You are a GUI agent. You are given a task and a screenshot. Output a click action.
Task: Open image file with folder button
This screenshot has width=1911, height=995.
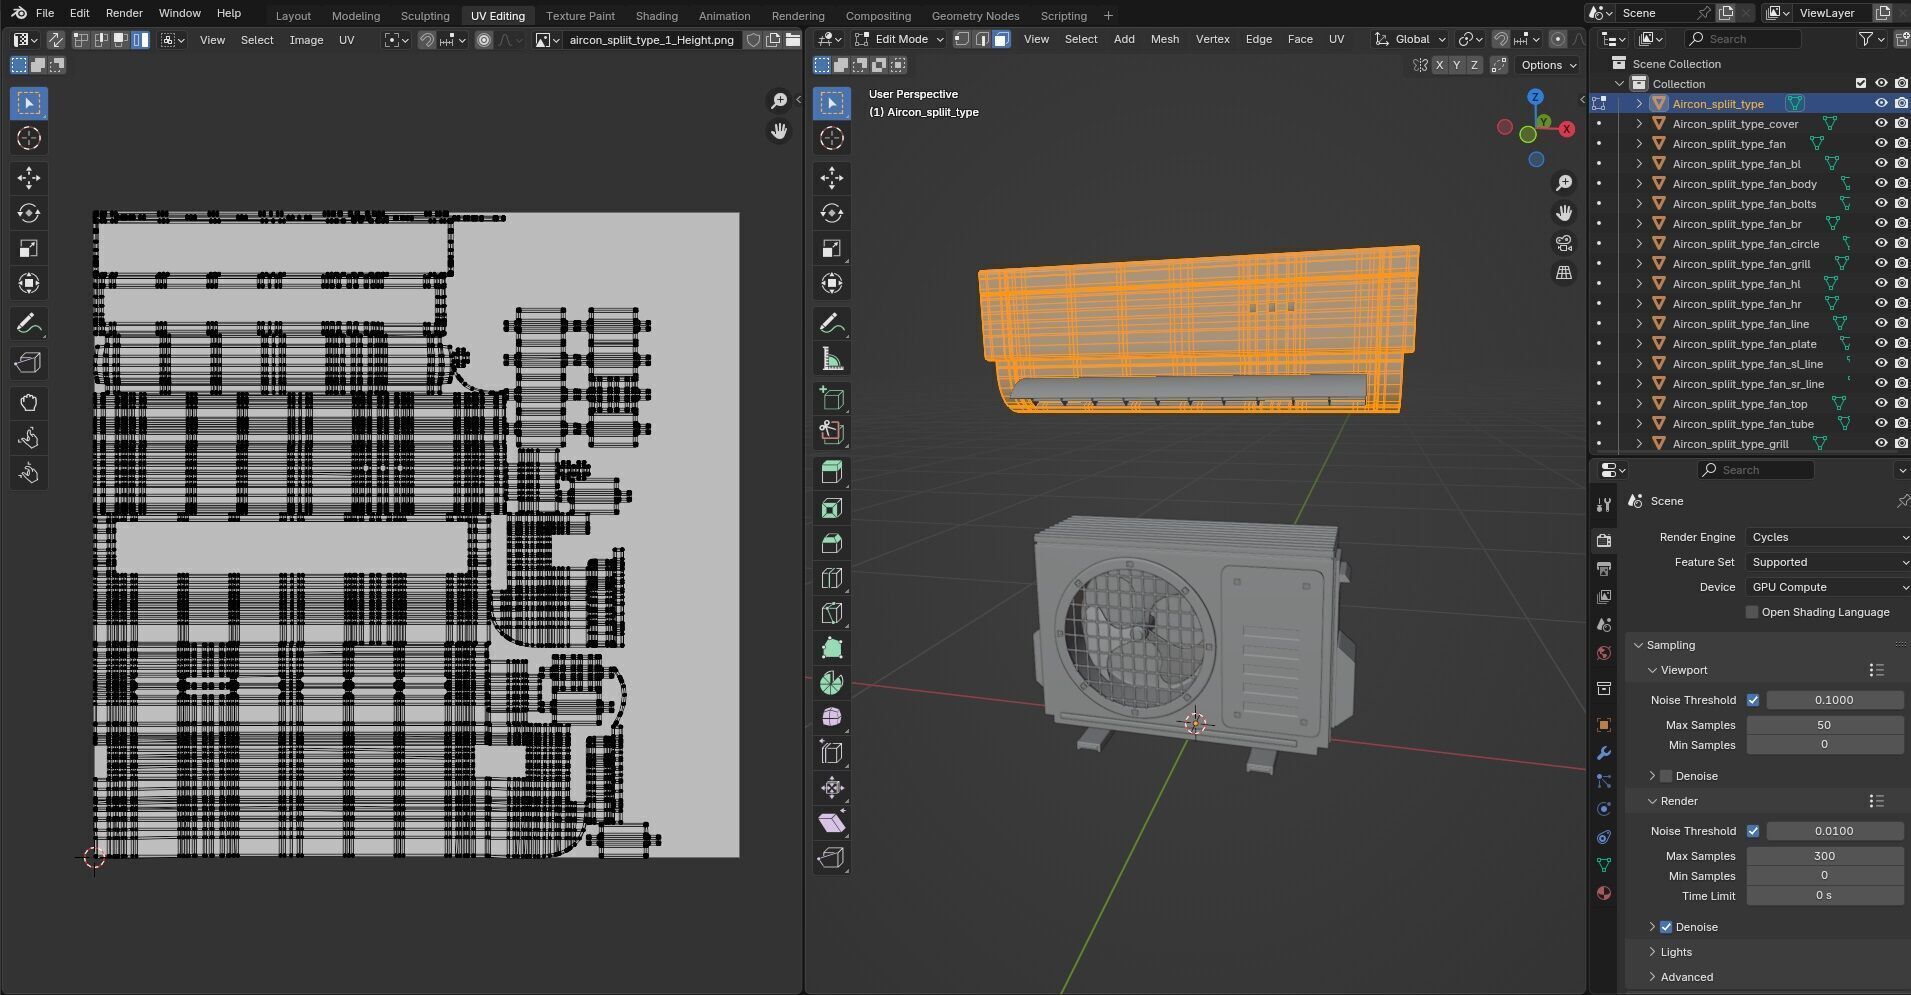click(793, 40)
